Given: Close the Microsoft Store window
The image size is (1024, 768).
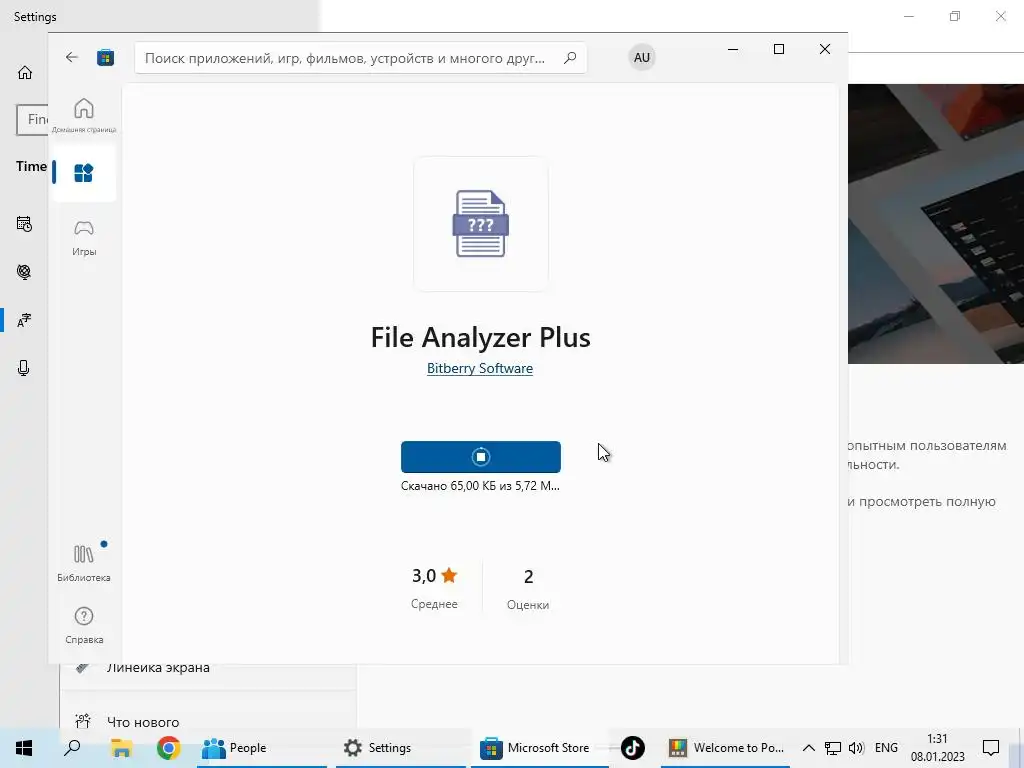Looking at the screenshot, I should [825, 49].
